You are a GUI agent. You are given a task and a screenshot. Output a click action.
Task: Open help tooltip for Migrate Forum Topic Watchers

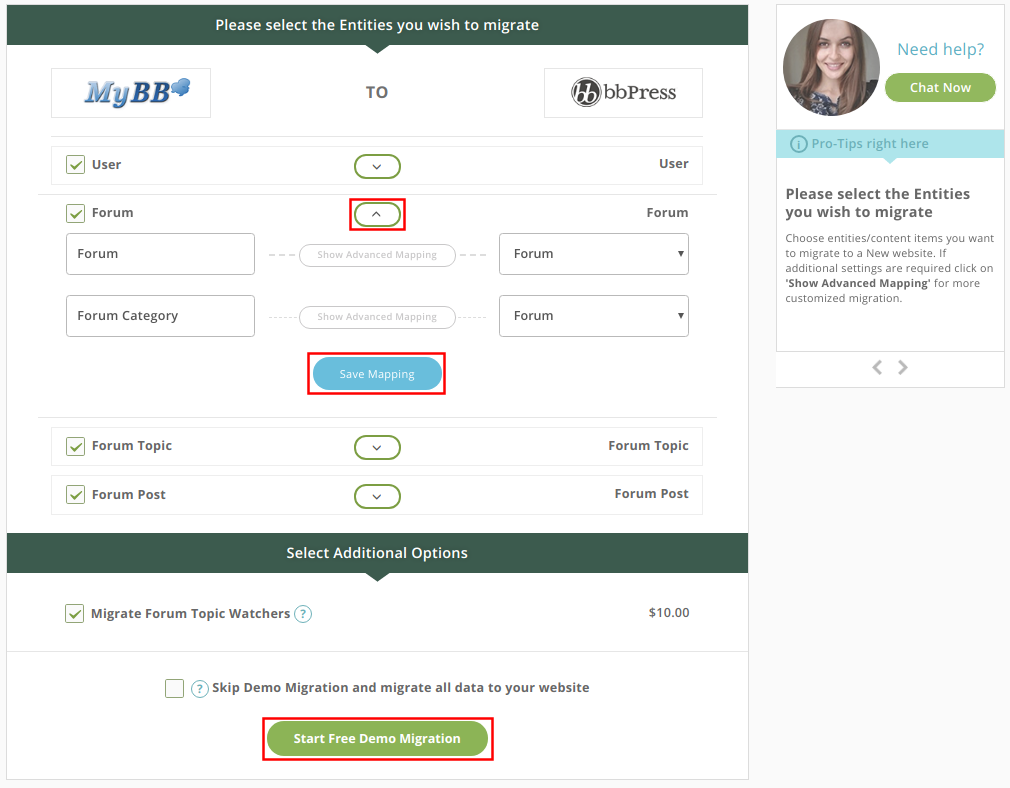(x=303, y=614)
